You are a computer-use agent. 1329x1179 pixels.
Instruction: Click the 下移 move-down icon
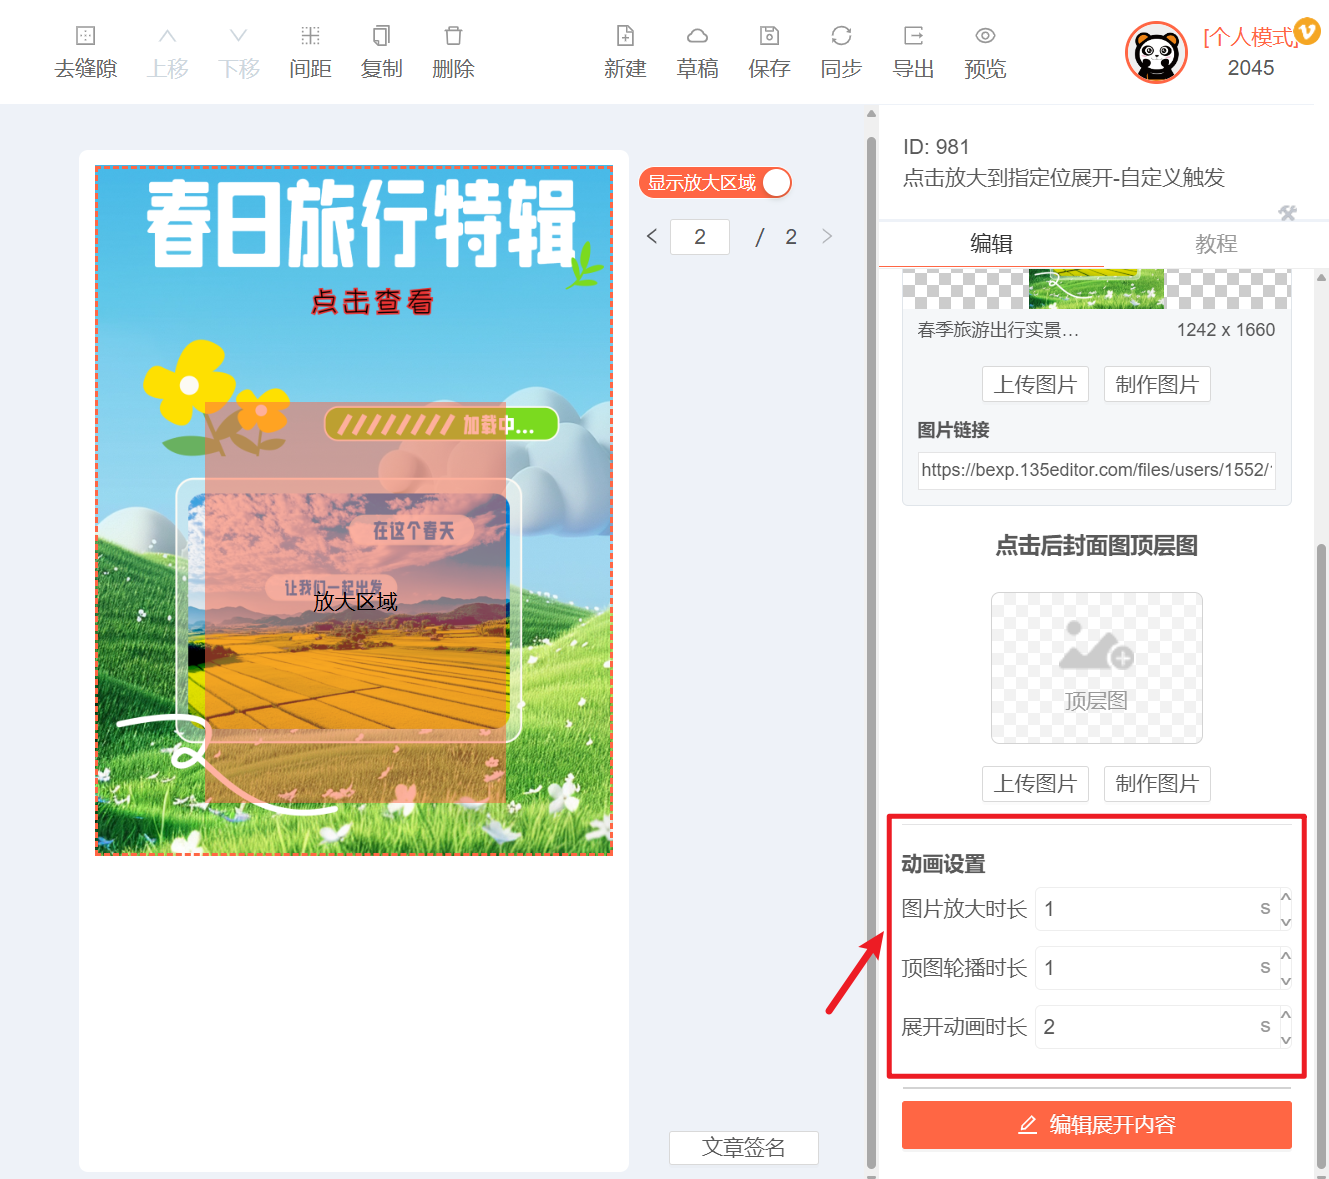[238, 36]
